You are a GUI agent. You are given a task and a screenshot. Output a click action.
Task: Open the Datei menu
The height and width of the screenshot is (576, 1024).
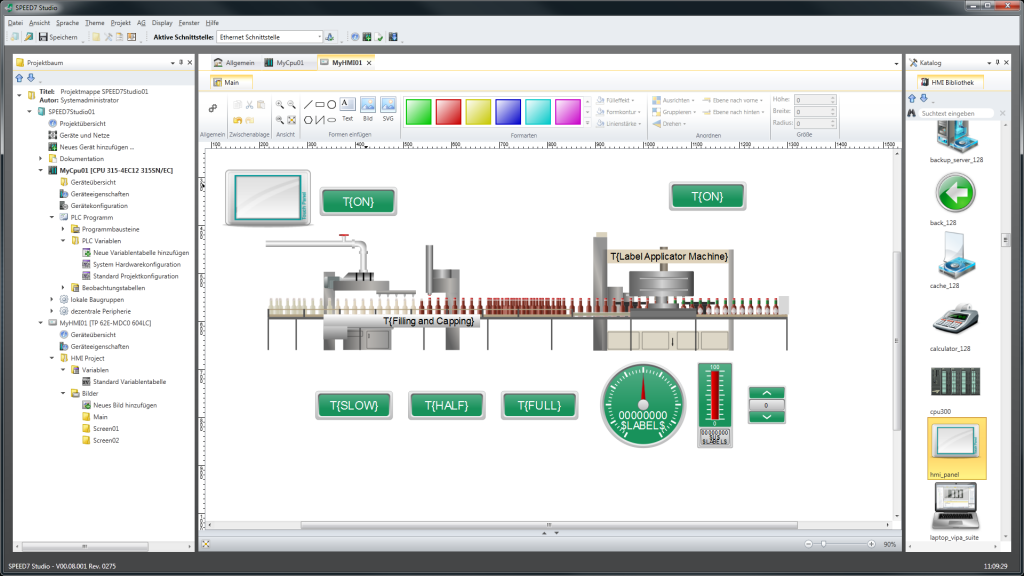click(15, 23)
